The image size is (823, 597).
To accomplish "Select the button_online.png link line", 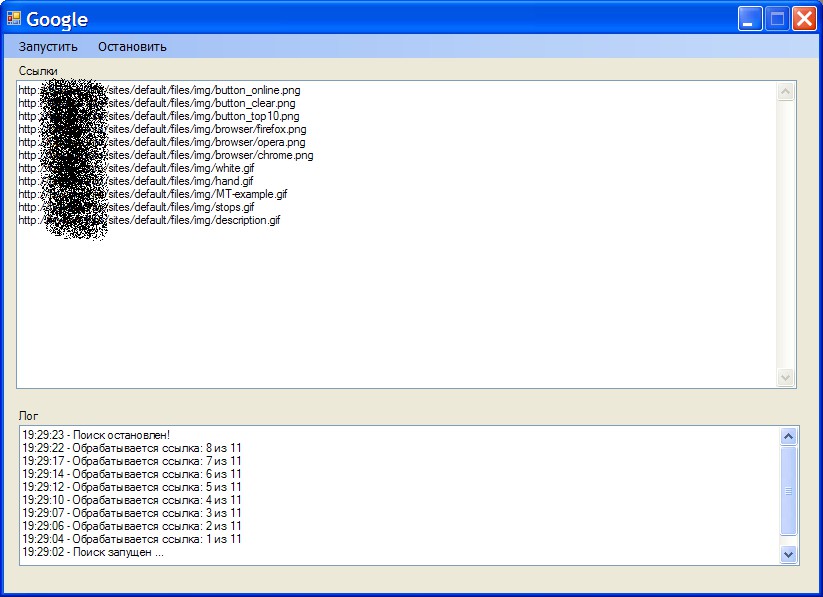I will (160, 90).
